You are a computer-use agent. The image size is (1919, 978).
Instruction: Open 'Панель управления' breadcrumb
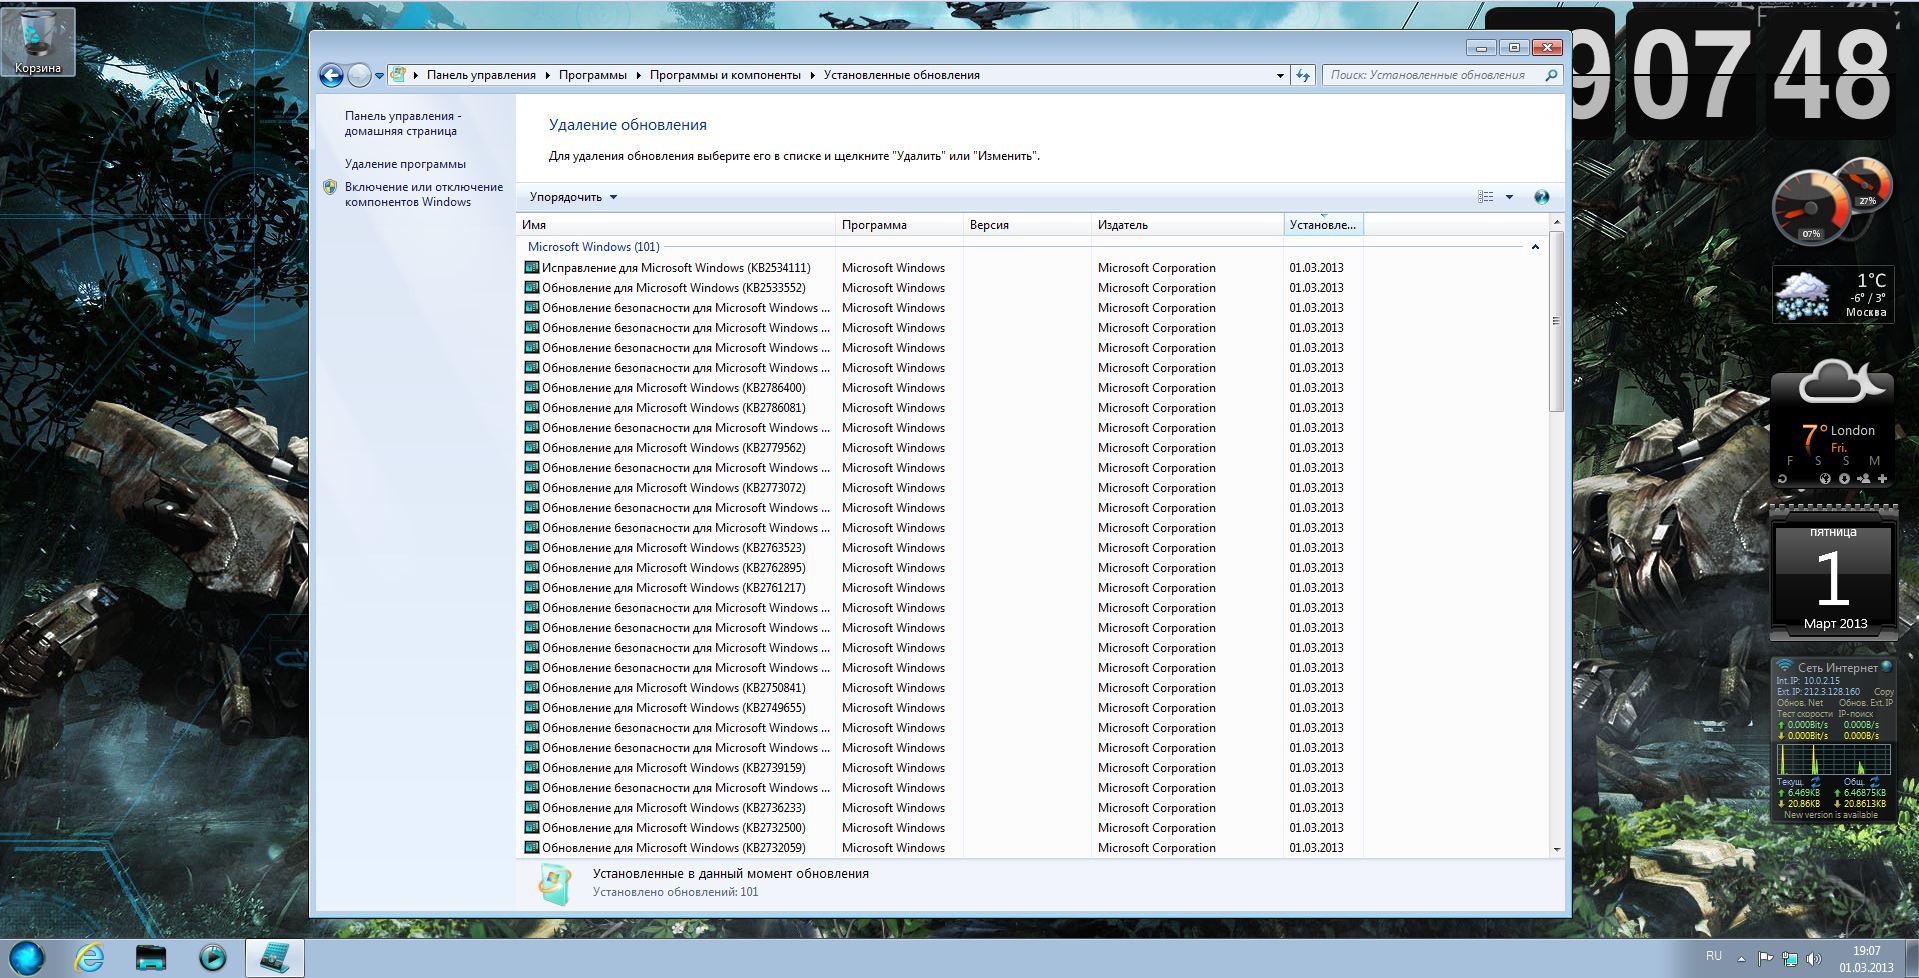pyautogui.click(x=481, y=75)
